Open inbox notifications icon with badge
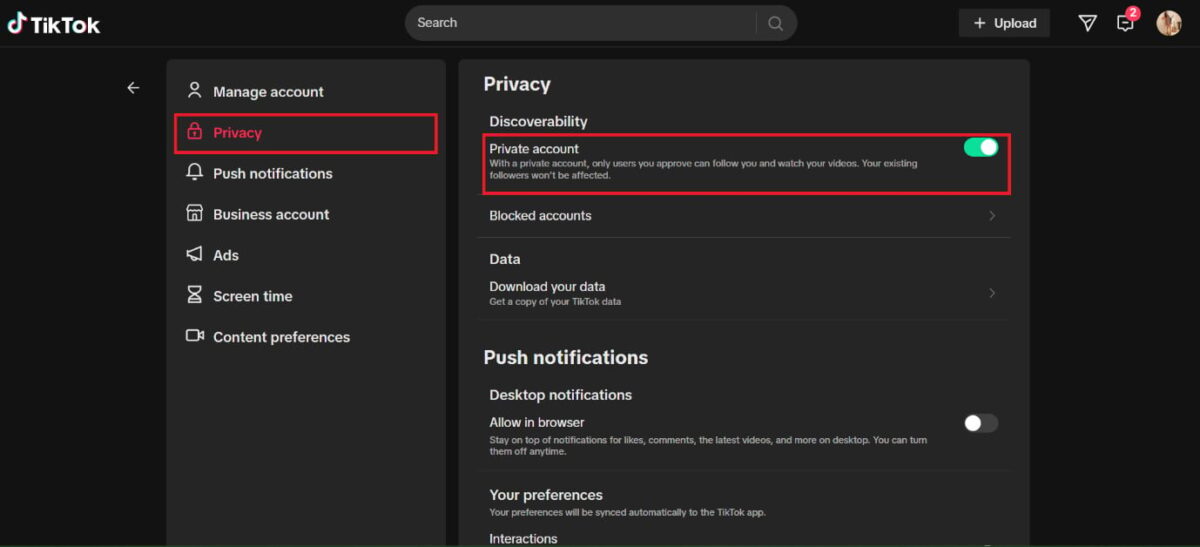 pyautogui.click(x=1127, y=21)
